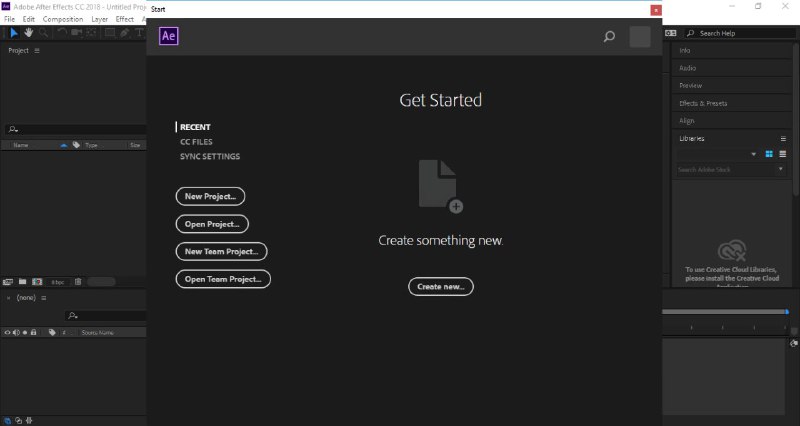The image size is (800, 426).
Task: Click Interpret Footage icon in Project panel
Action: 8,282
